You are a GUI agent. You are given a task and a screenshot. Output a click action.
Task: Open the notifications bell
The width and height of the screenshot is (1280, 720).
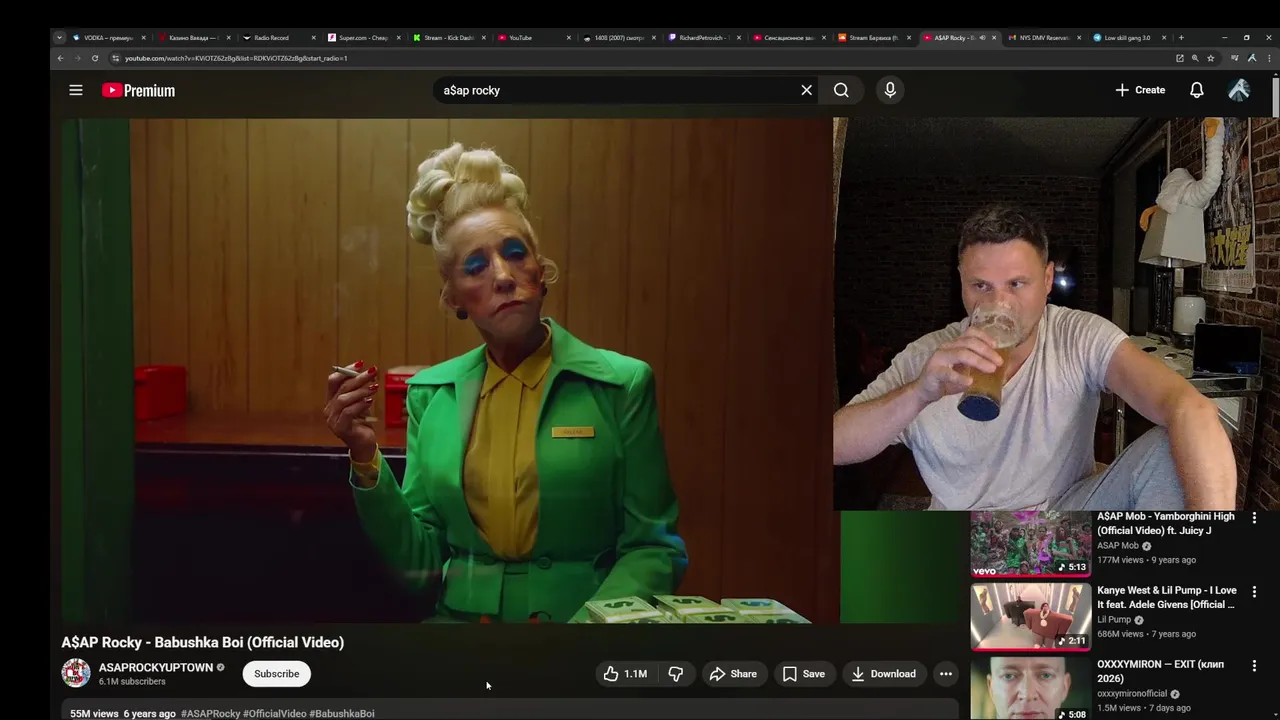[1196, 90]
